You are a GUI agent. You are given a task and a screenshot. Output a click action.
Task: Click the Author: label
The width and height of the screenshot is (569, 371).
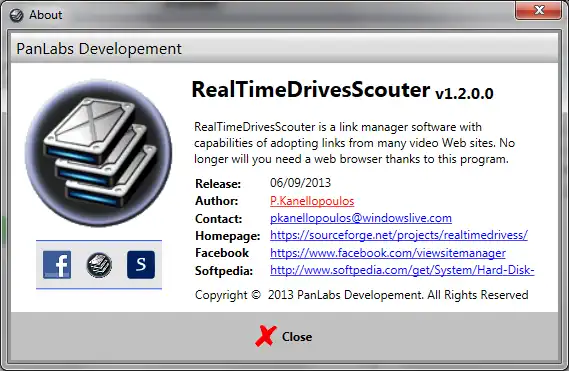point(217,201)
